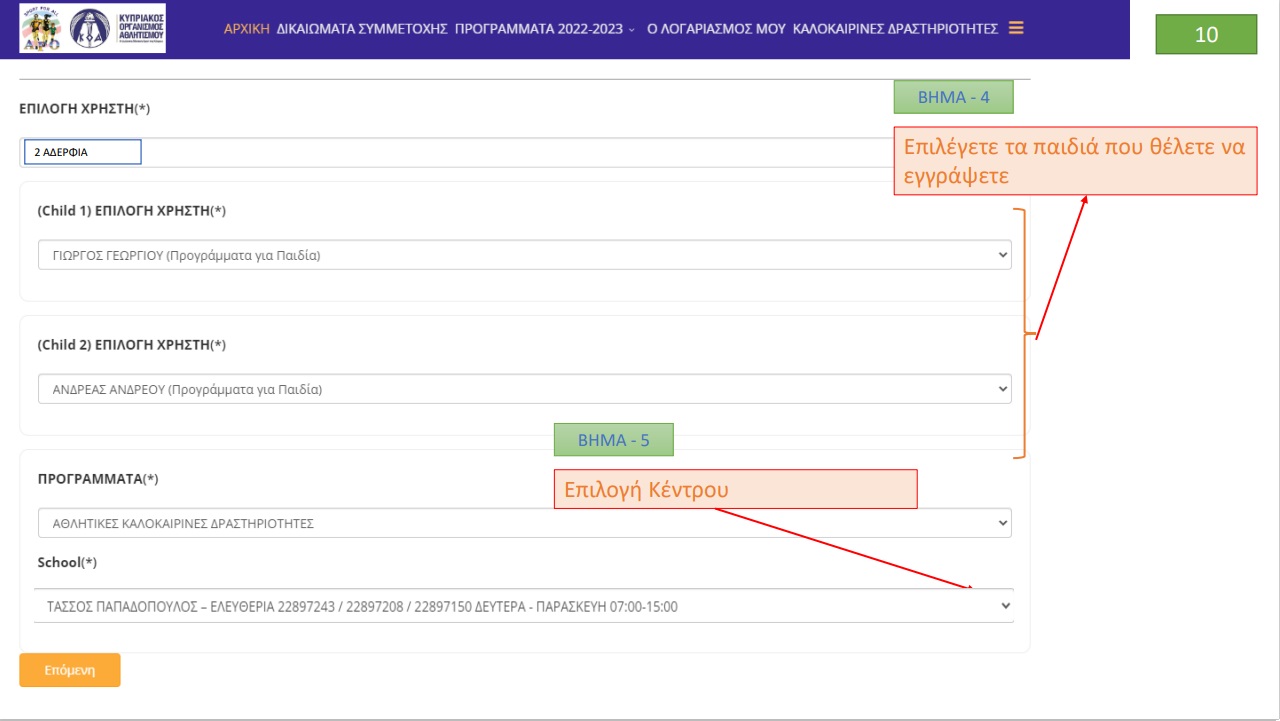The width and height of the screenshot is (1280, 721).
Task: Go to ΑΡΧΙΚΗ home page
Action: click(247, 29)
